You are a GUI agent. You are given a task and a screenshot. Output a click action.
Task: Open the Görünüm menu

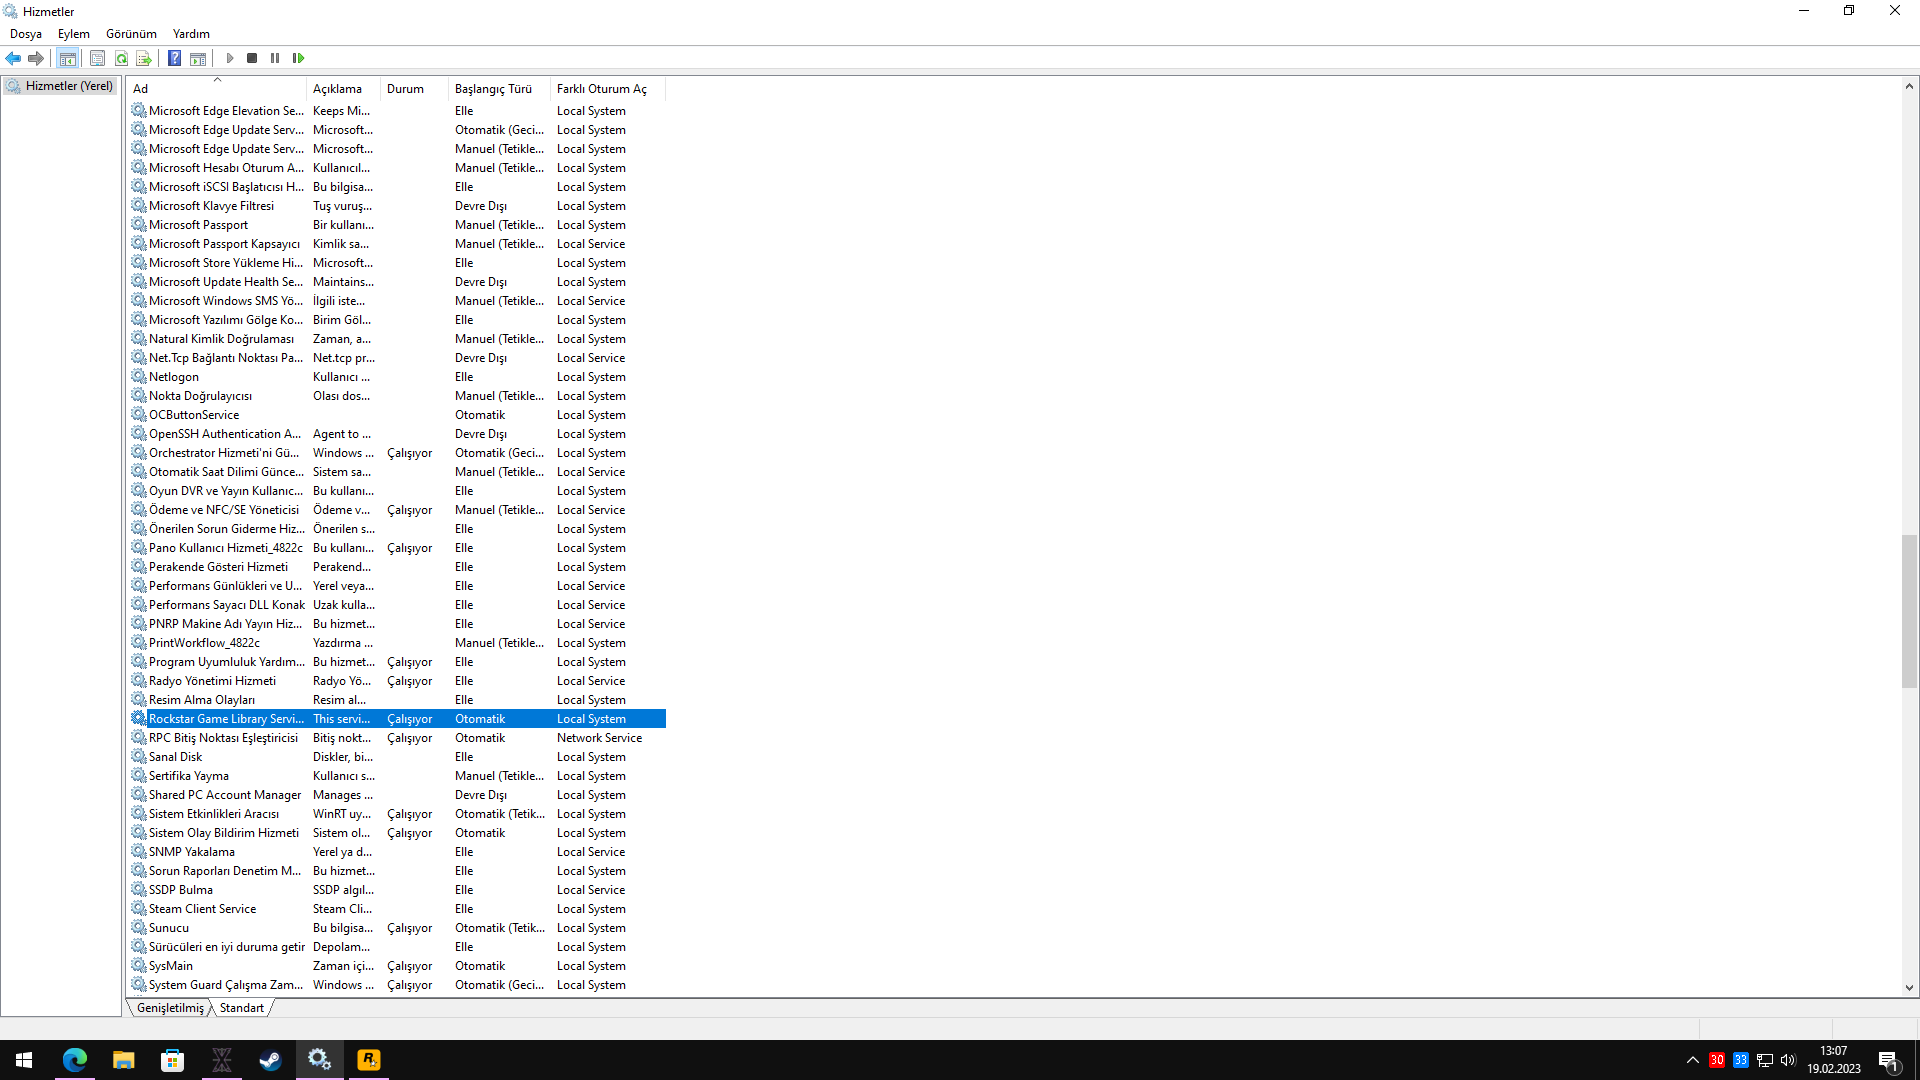(x=131, y=34)
